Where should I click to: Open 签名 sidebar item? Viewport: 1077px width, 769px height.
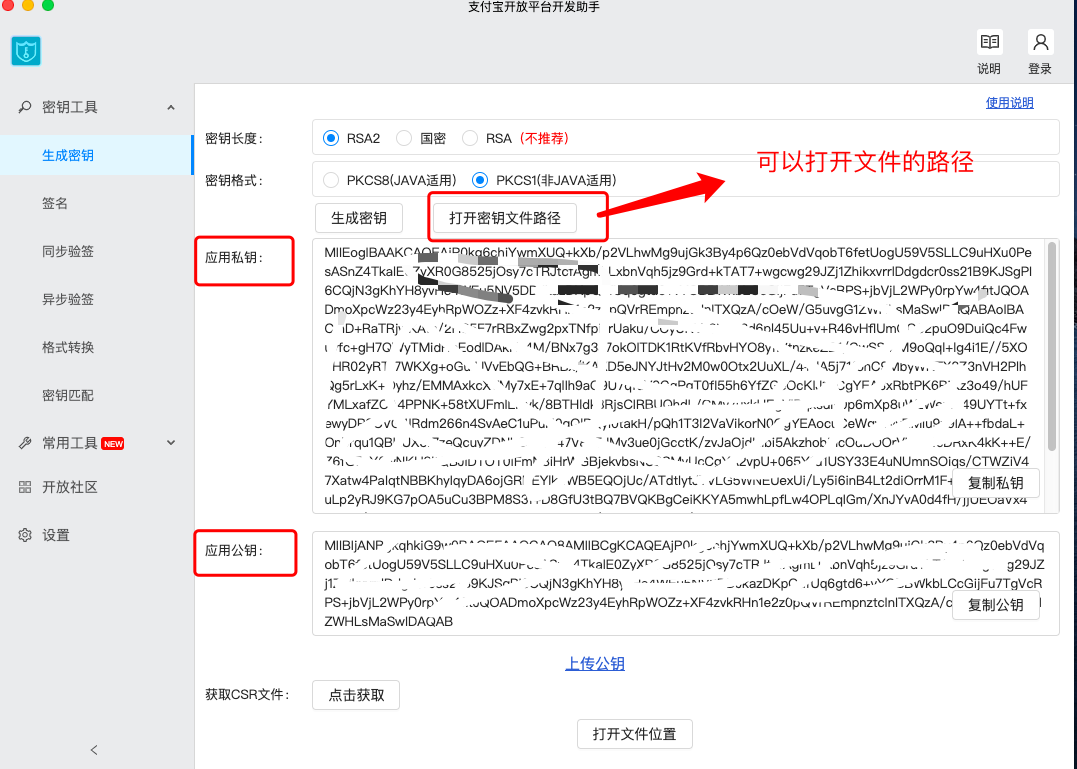(96, 203)
